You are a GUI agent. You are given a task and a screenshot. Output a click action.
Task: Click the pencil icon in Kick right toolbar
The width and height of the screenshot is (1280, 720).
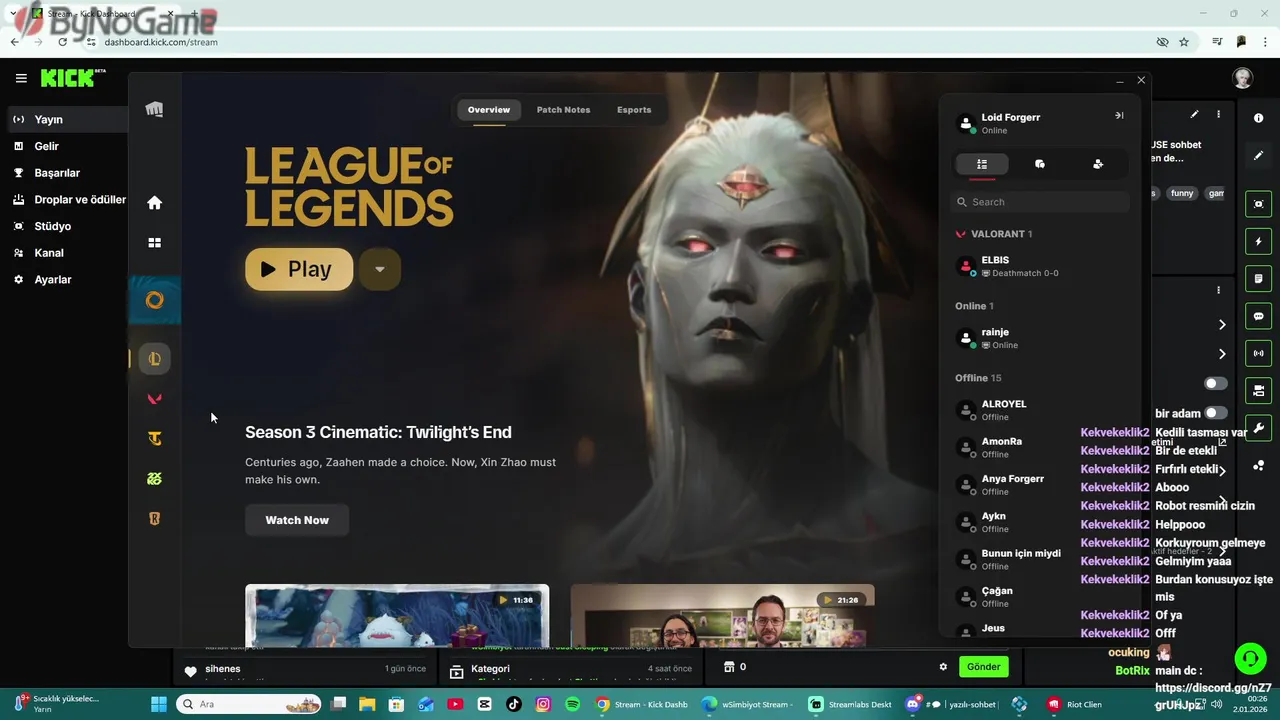click(1259, 156)
